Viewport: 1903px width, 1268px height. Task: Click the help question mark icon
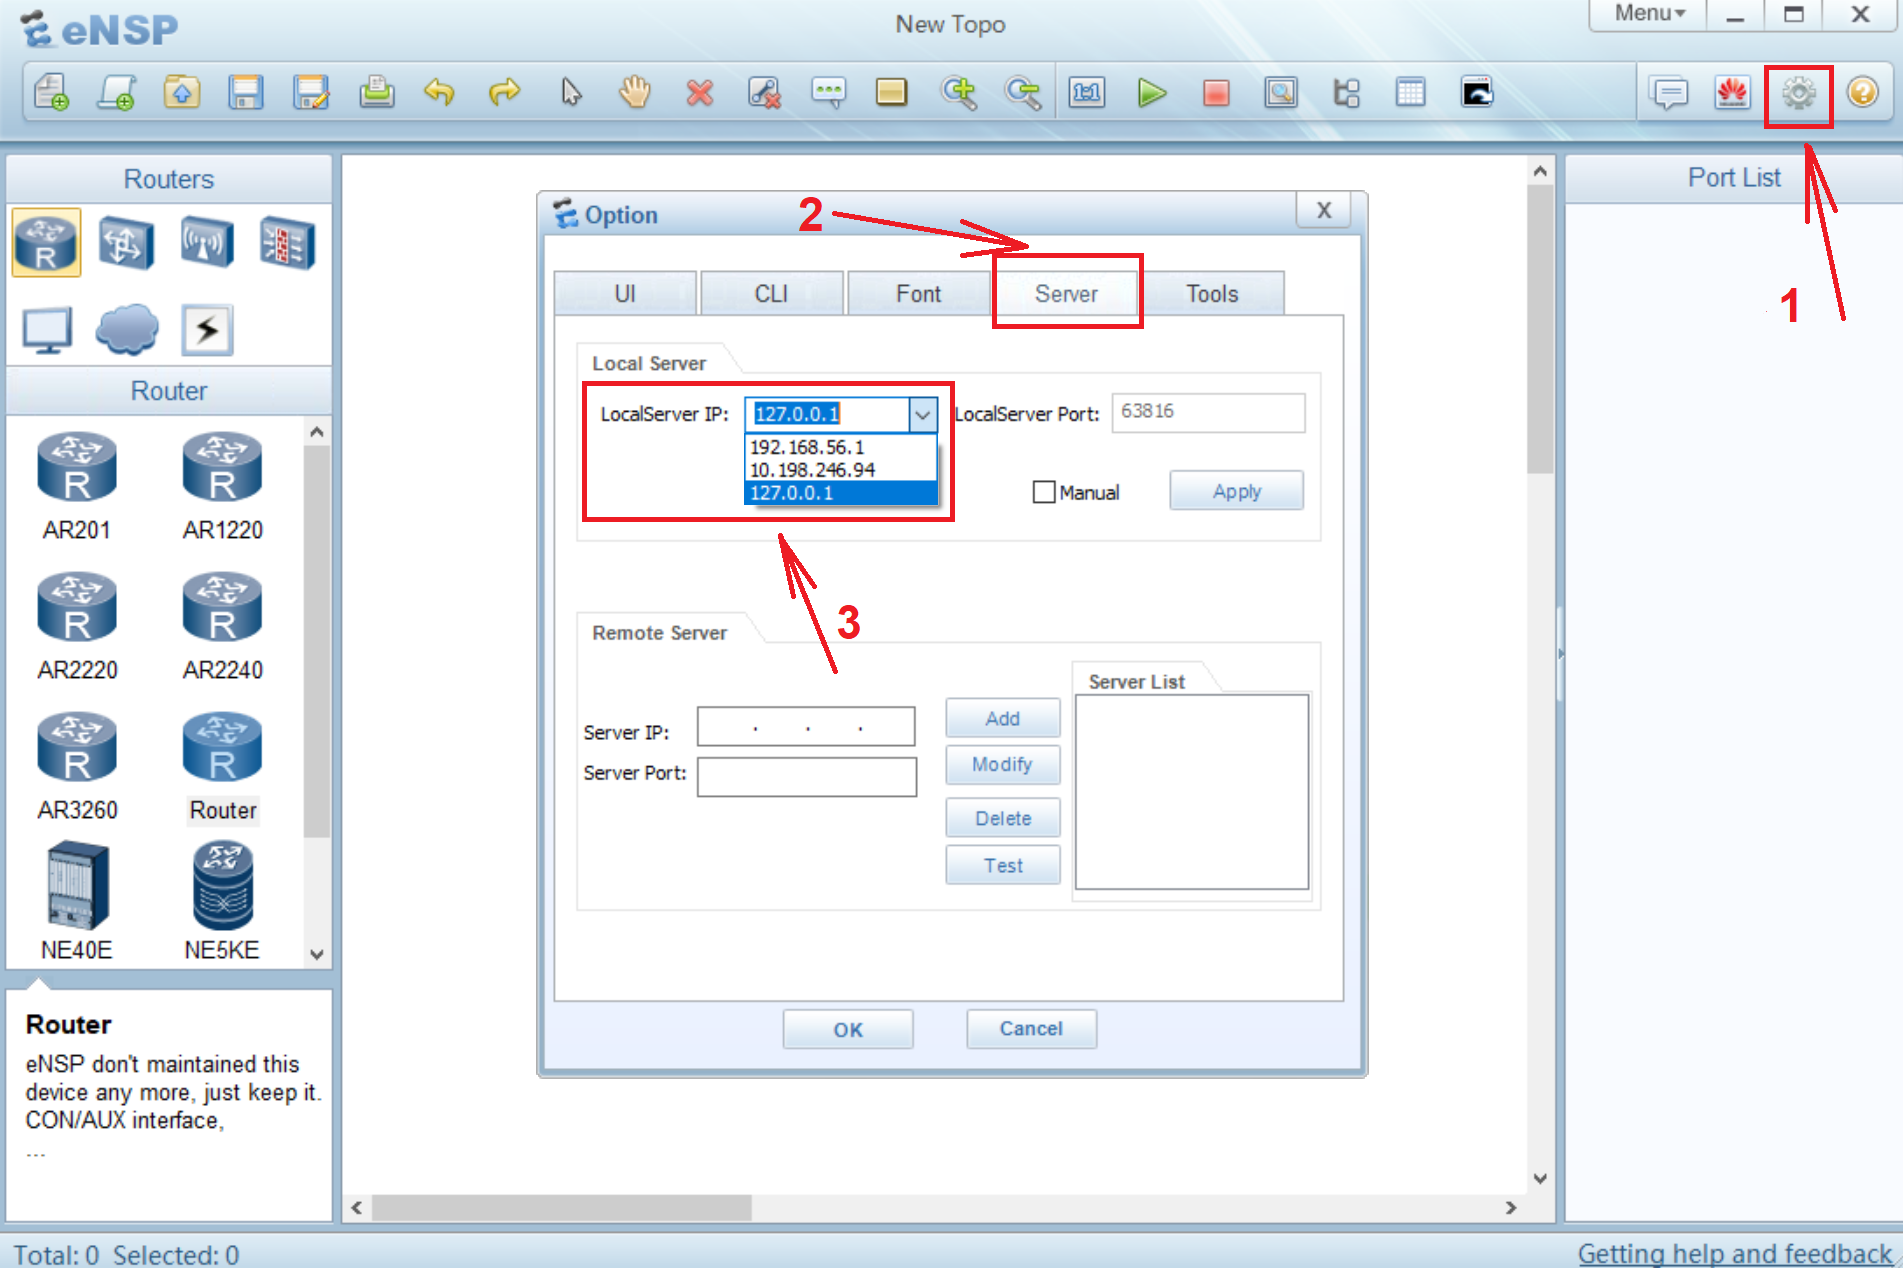[1862, 93]
